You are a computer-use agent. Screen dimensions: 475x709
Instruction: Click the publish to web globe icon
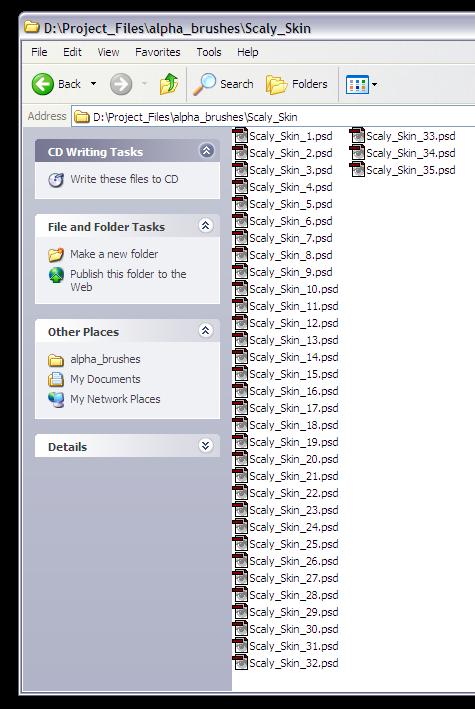pyautogui.click(x=56, y=275)
